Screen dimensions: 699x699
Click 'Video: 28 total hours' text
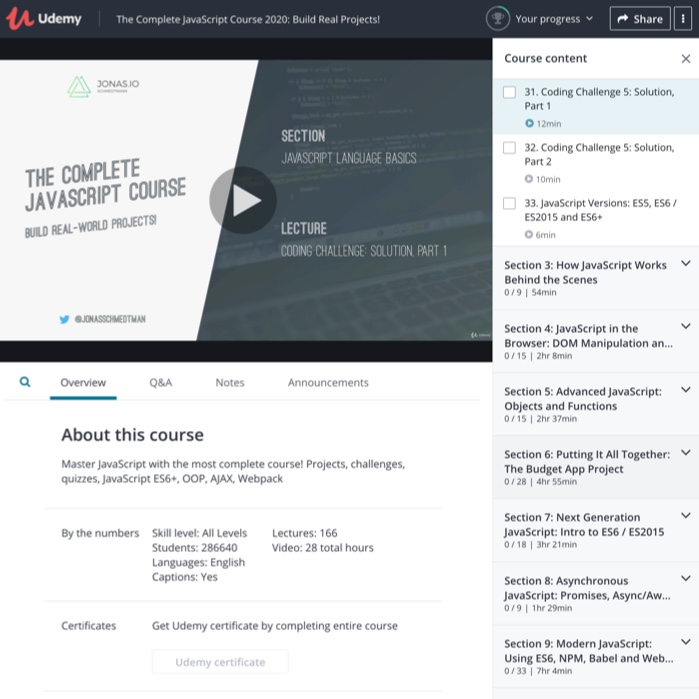click(x=323, y=547)
